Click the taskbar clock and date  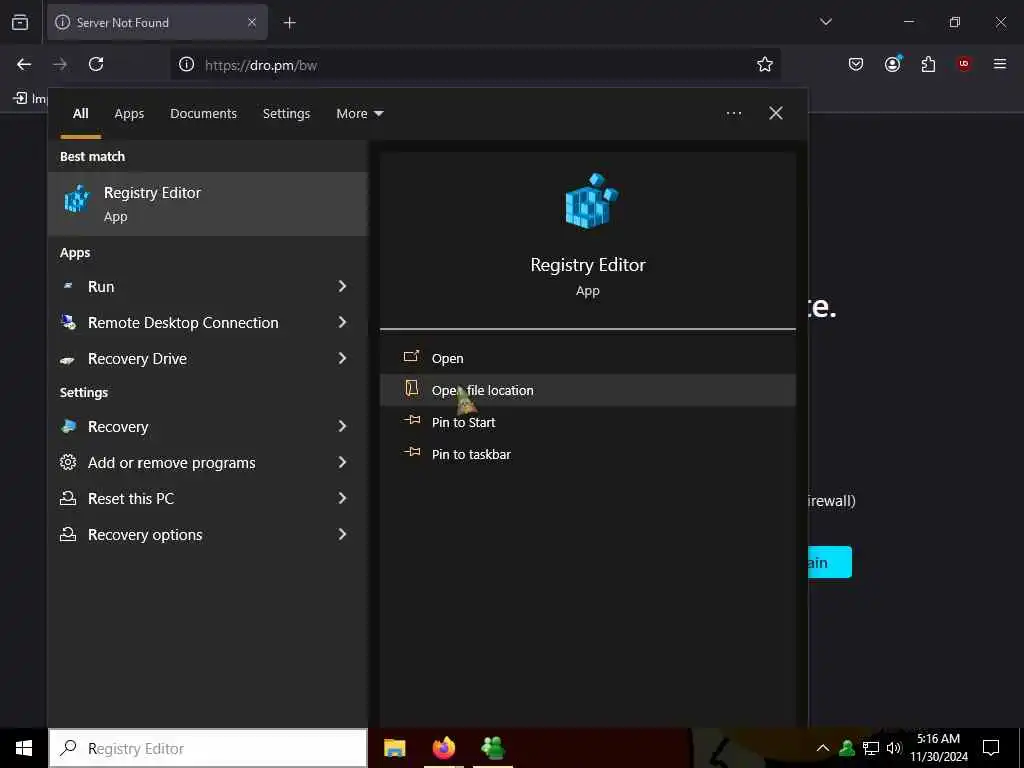pyautogui.click(x=938, y=748)
